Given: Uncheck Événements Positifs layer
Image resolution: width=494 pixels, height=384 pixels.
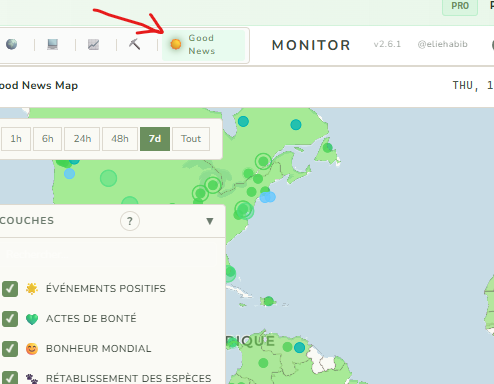Looking at the screenshot, I should [x=10, y=289].
